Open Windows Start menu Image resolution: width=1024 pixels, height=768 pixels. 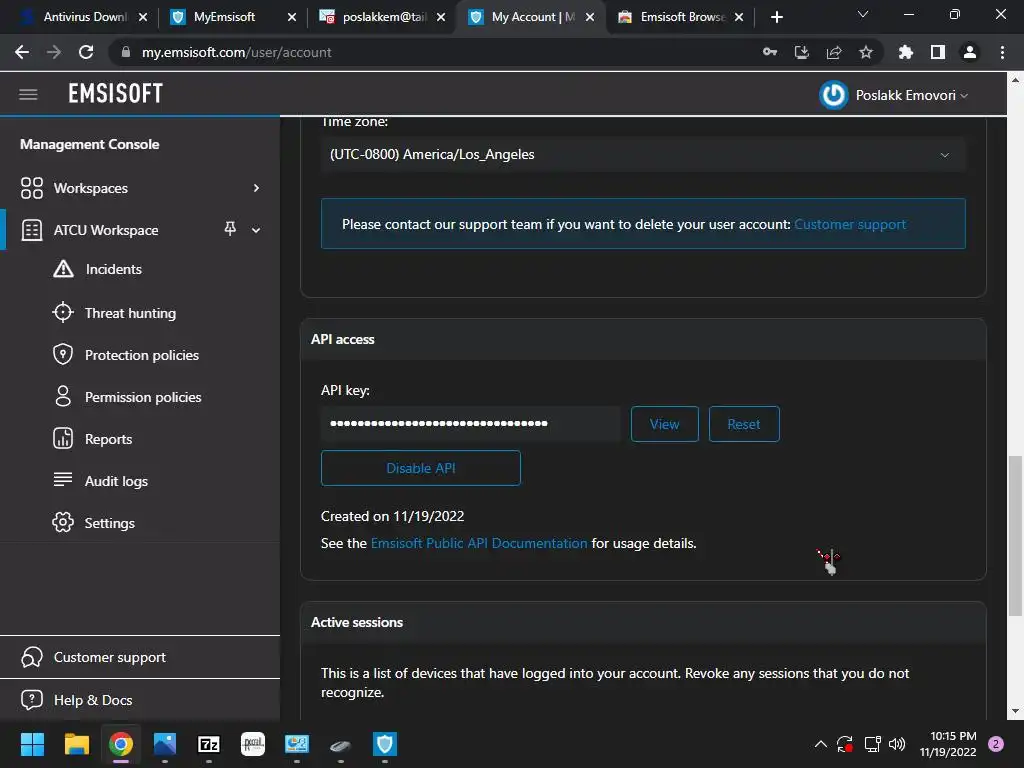[32, 744]
